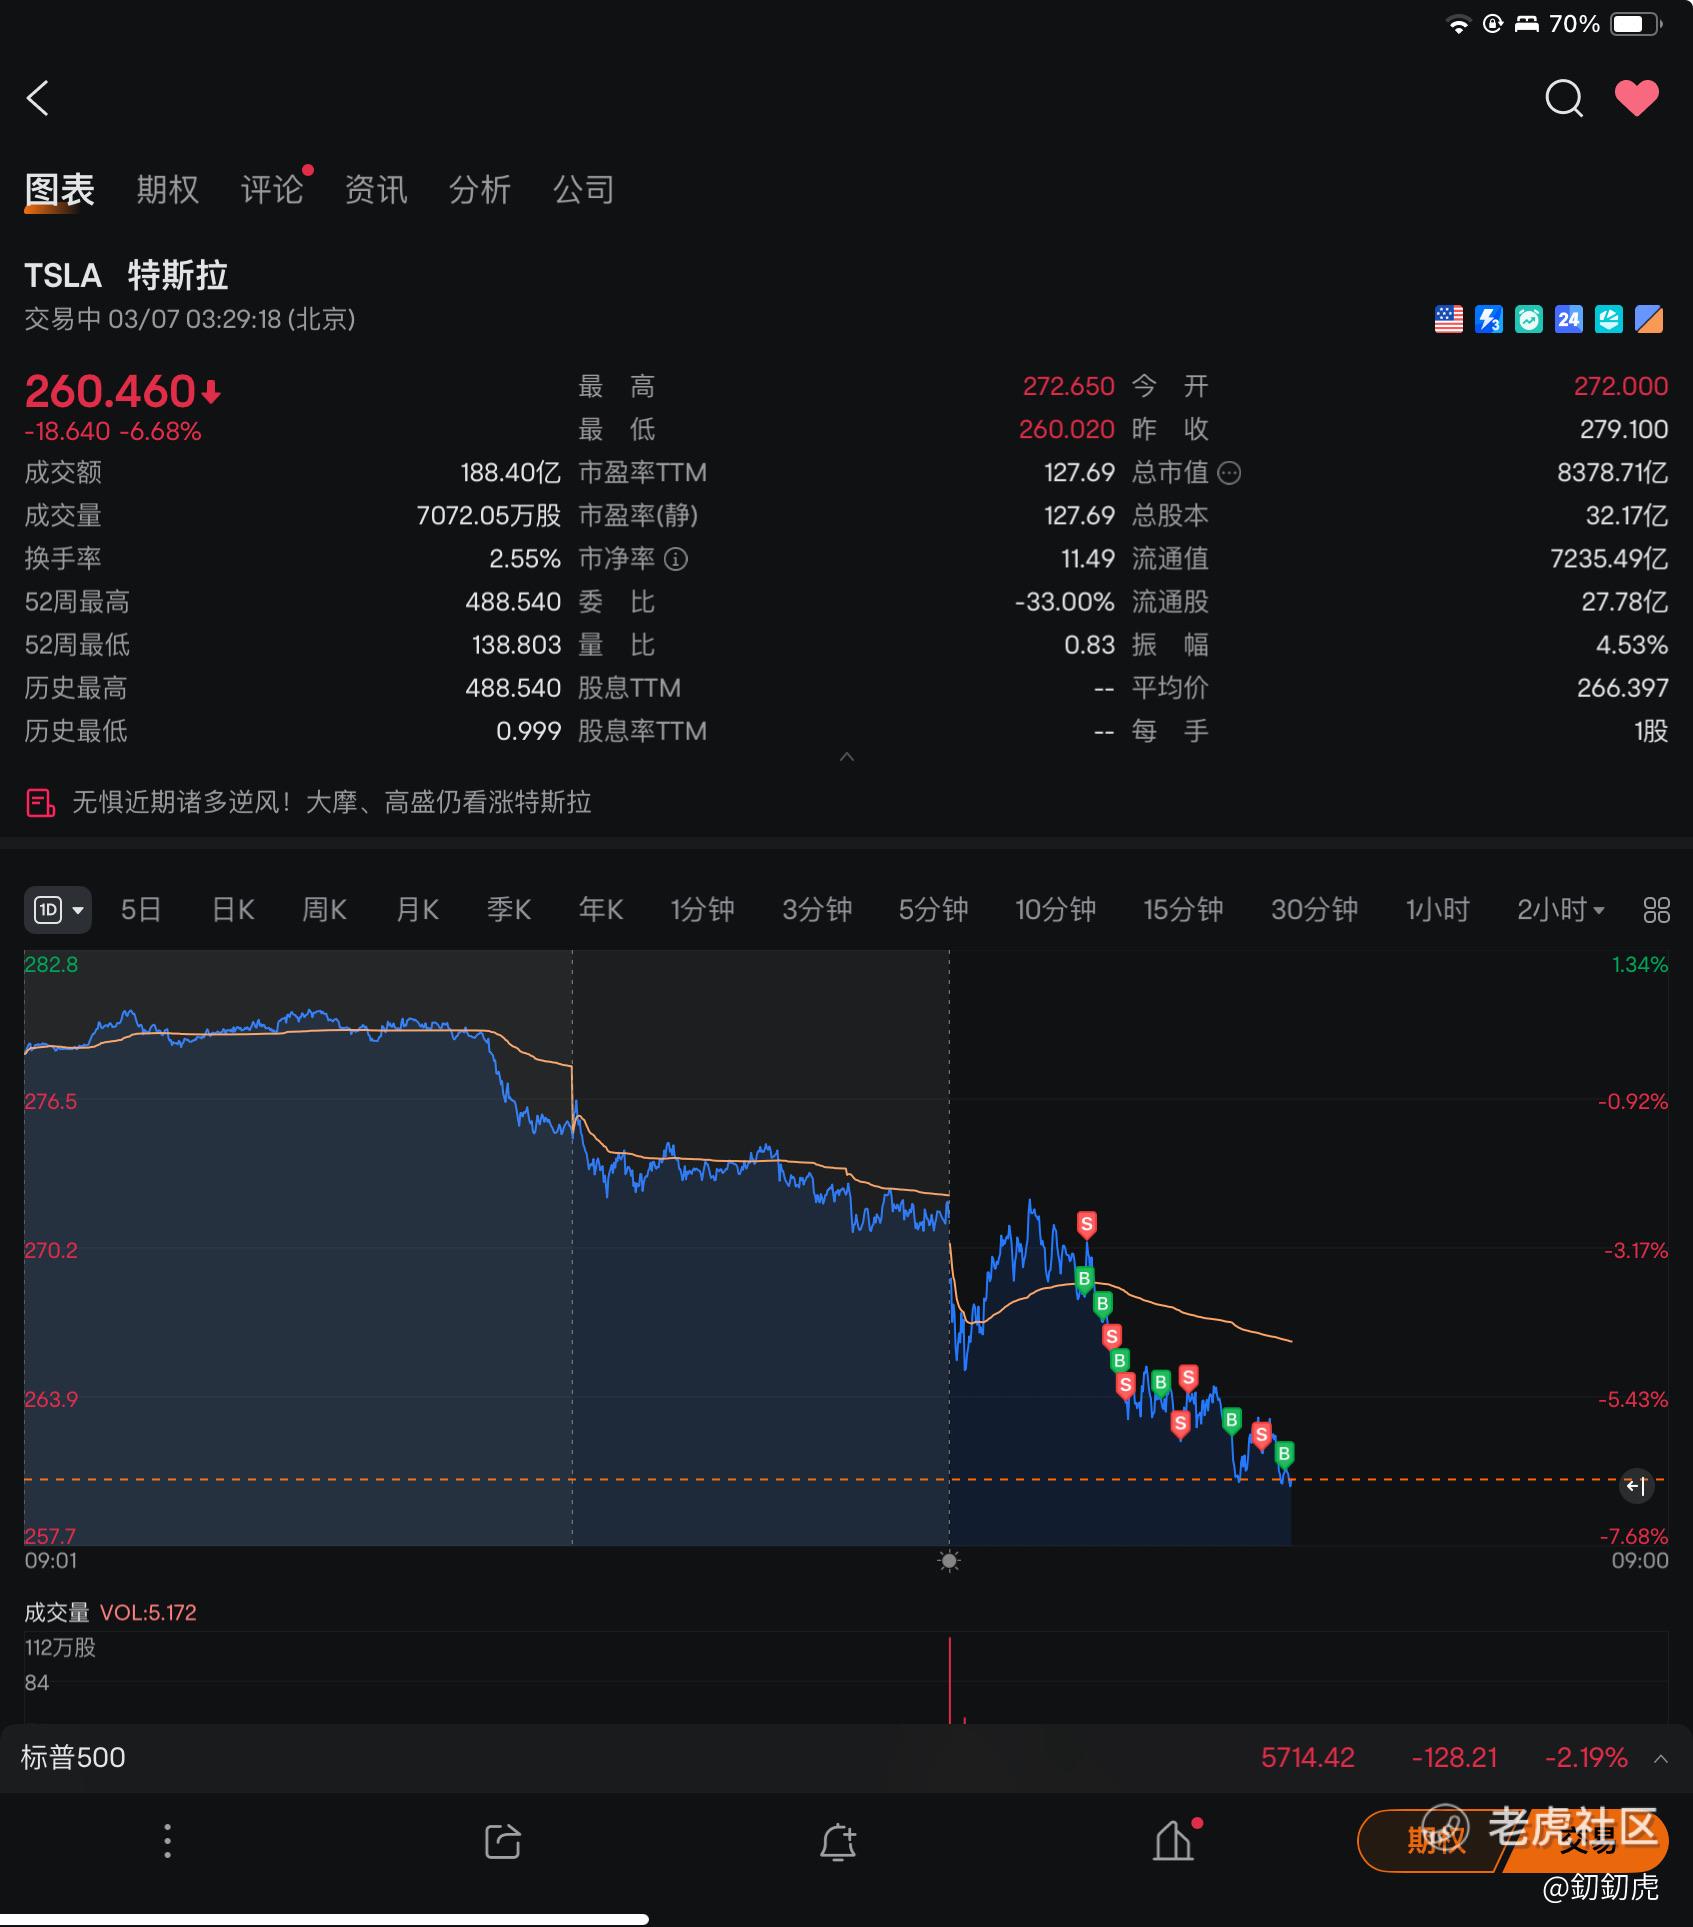Screen dimensions: 1693x1927
Task: Open the three-dot more menu
Action: [x=167, y=1841]
